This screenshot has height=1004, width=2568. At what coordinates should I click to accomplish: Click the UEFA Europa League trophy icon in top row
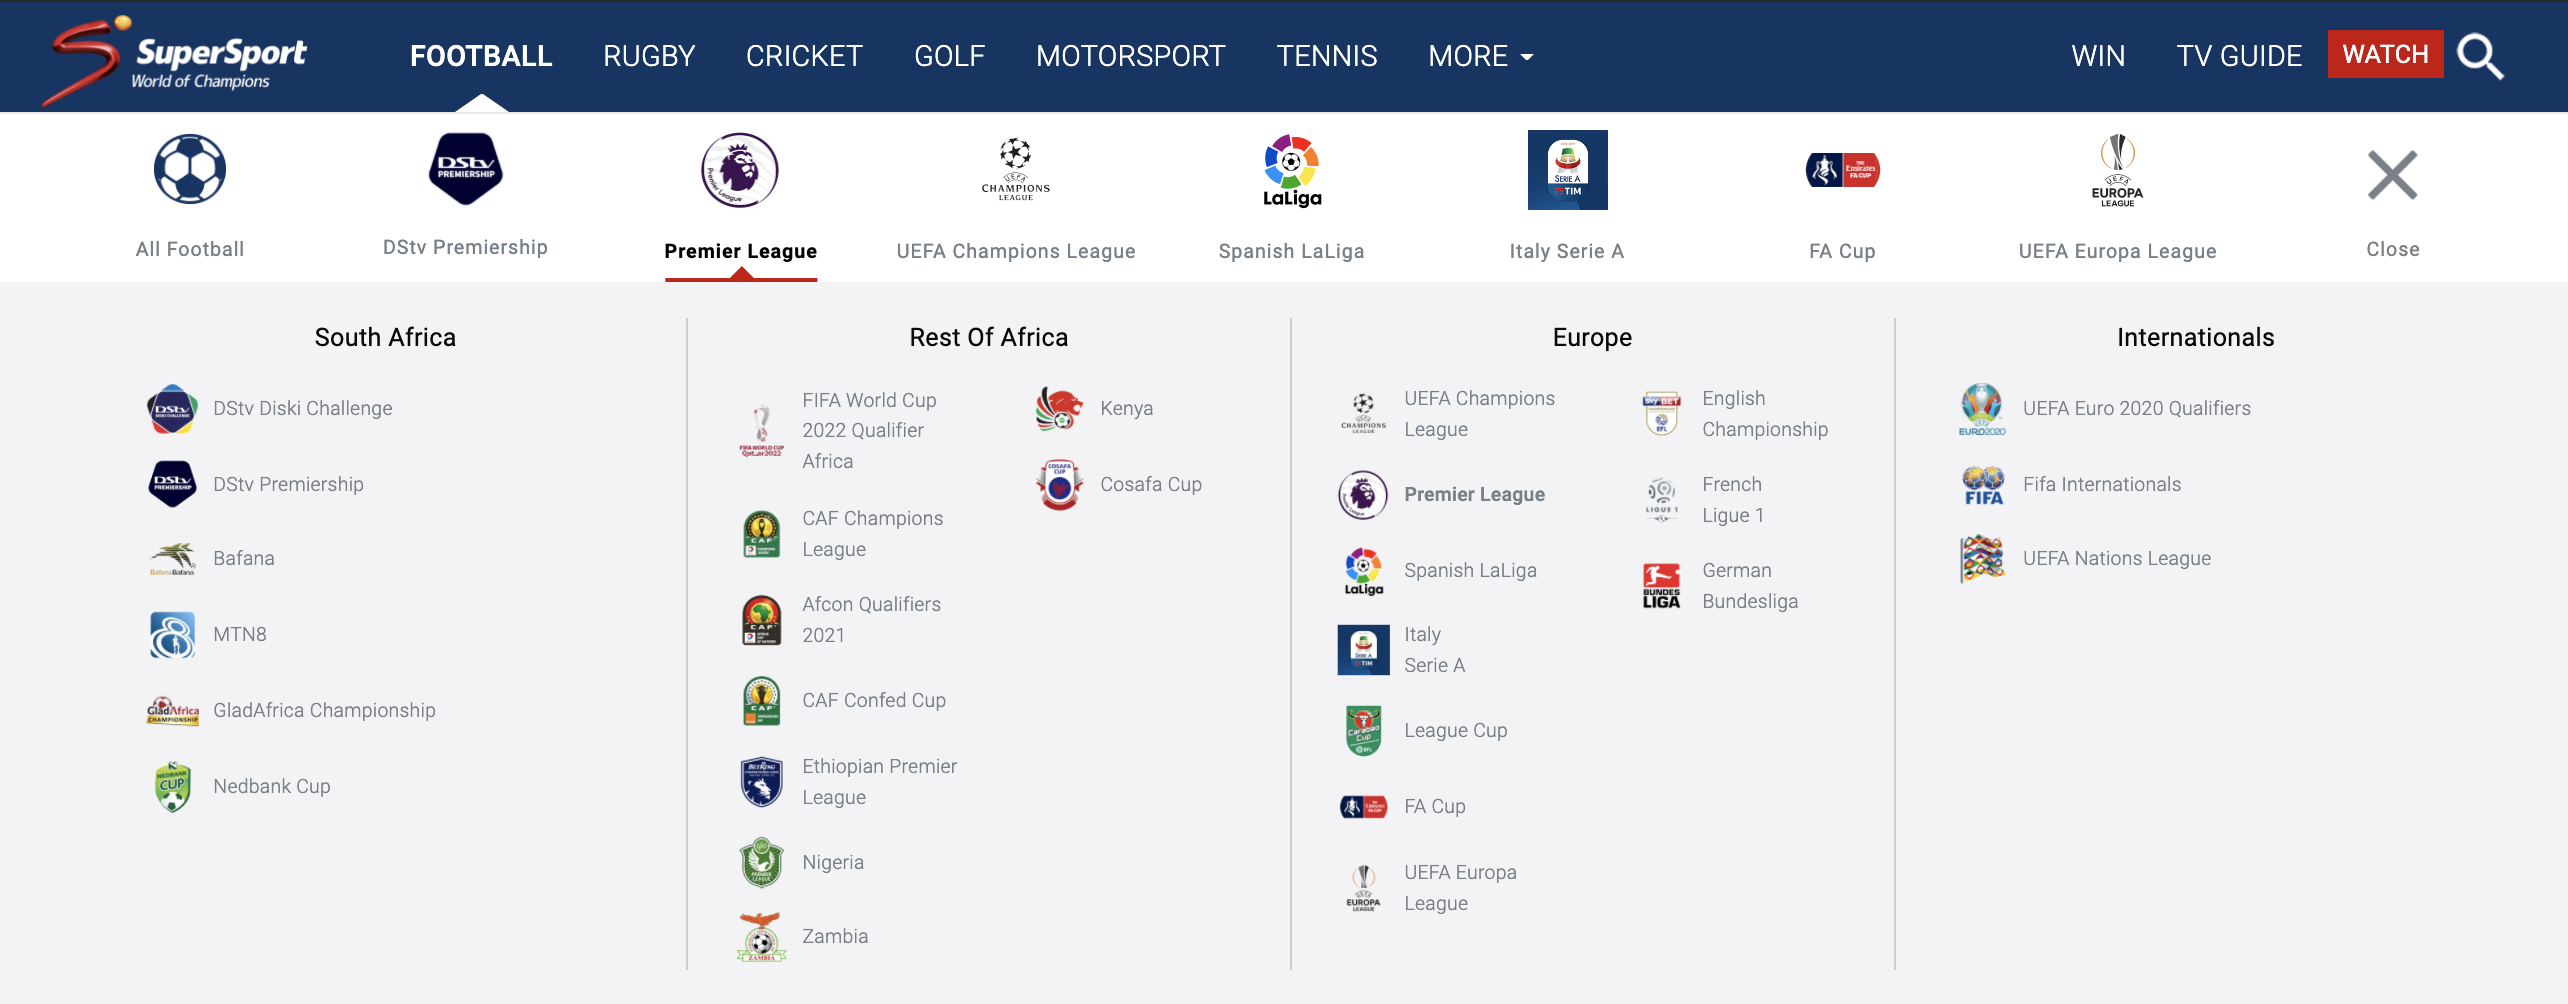[2117, 170]
